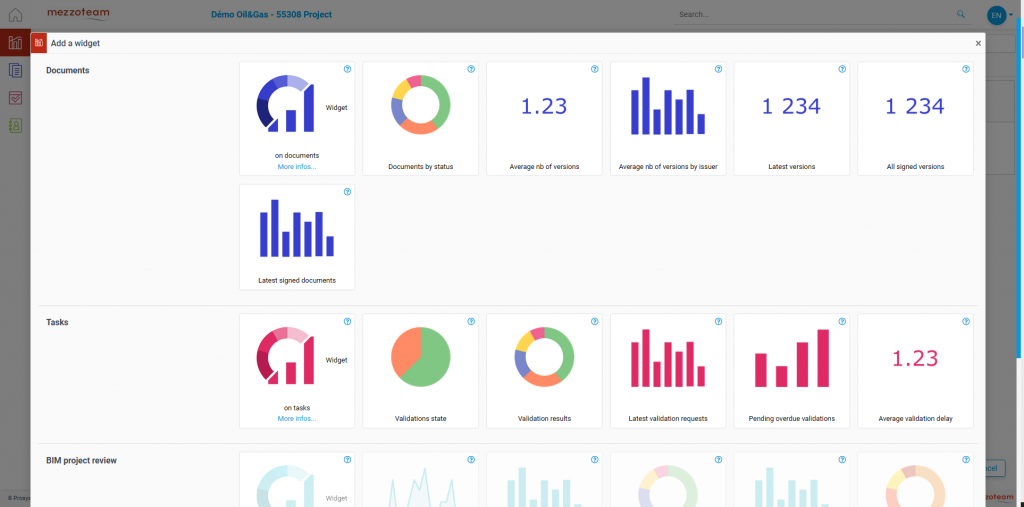The width and height of the screenshot is (1024, 507).
Task: Select the Widget on documents card
Action: (x=297, y=118)
